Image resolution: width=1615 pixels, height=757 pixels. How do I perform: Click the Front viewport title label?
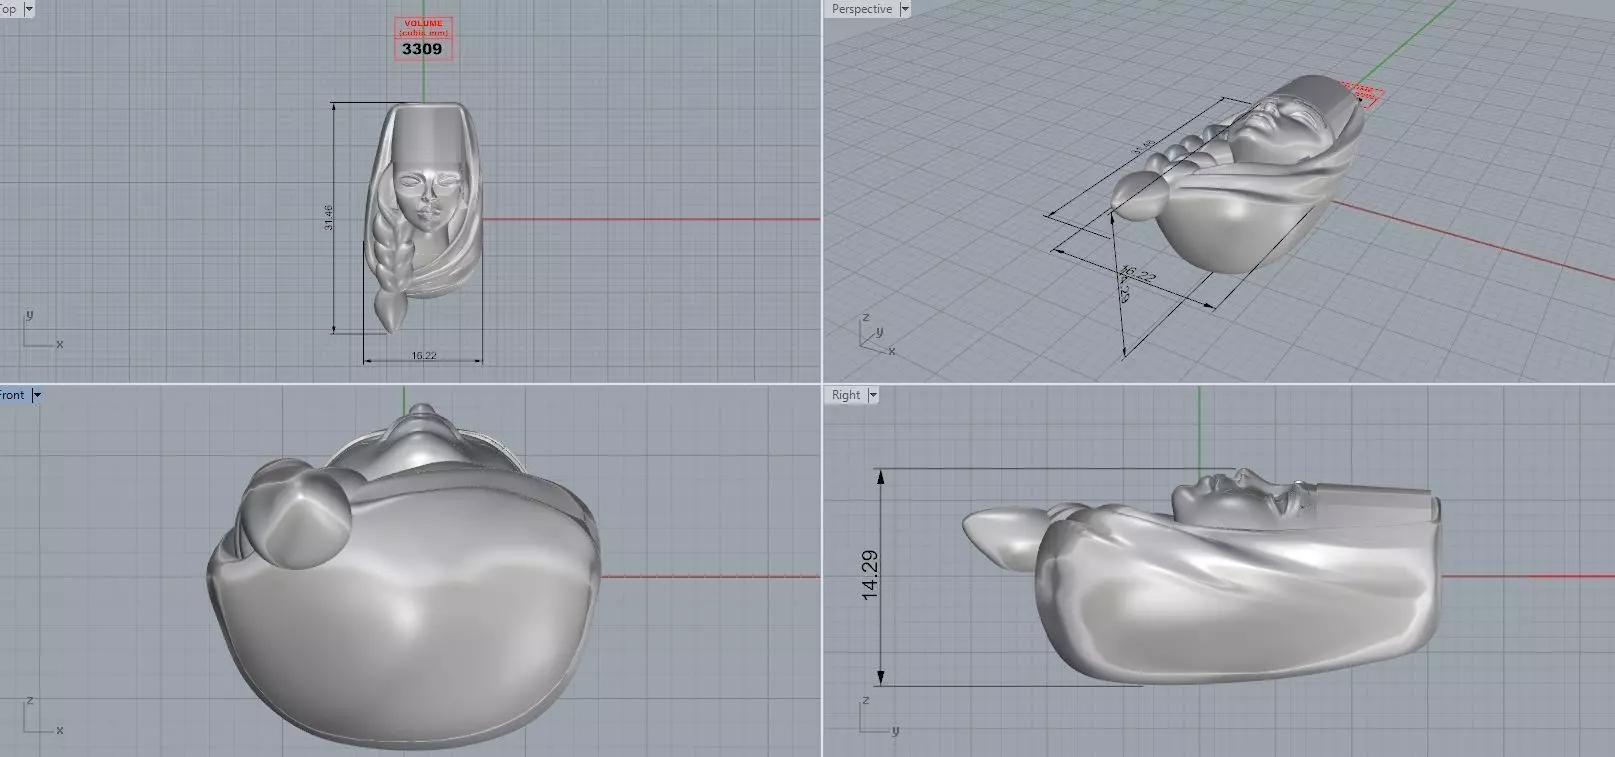point(12,395)
